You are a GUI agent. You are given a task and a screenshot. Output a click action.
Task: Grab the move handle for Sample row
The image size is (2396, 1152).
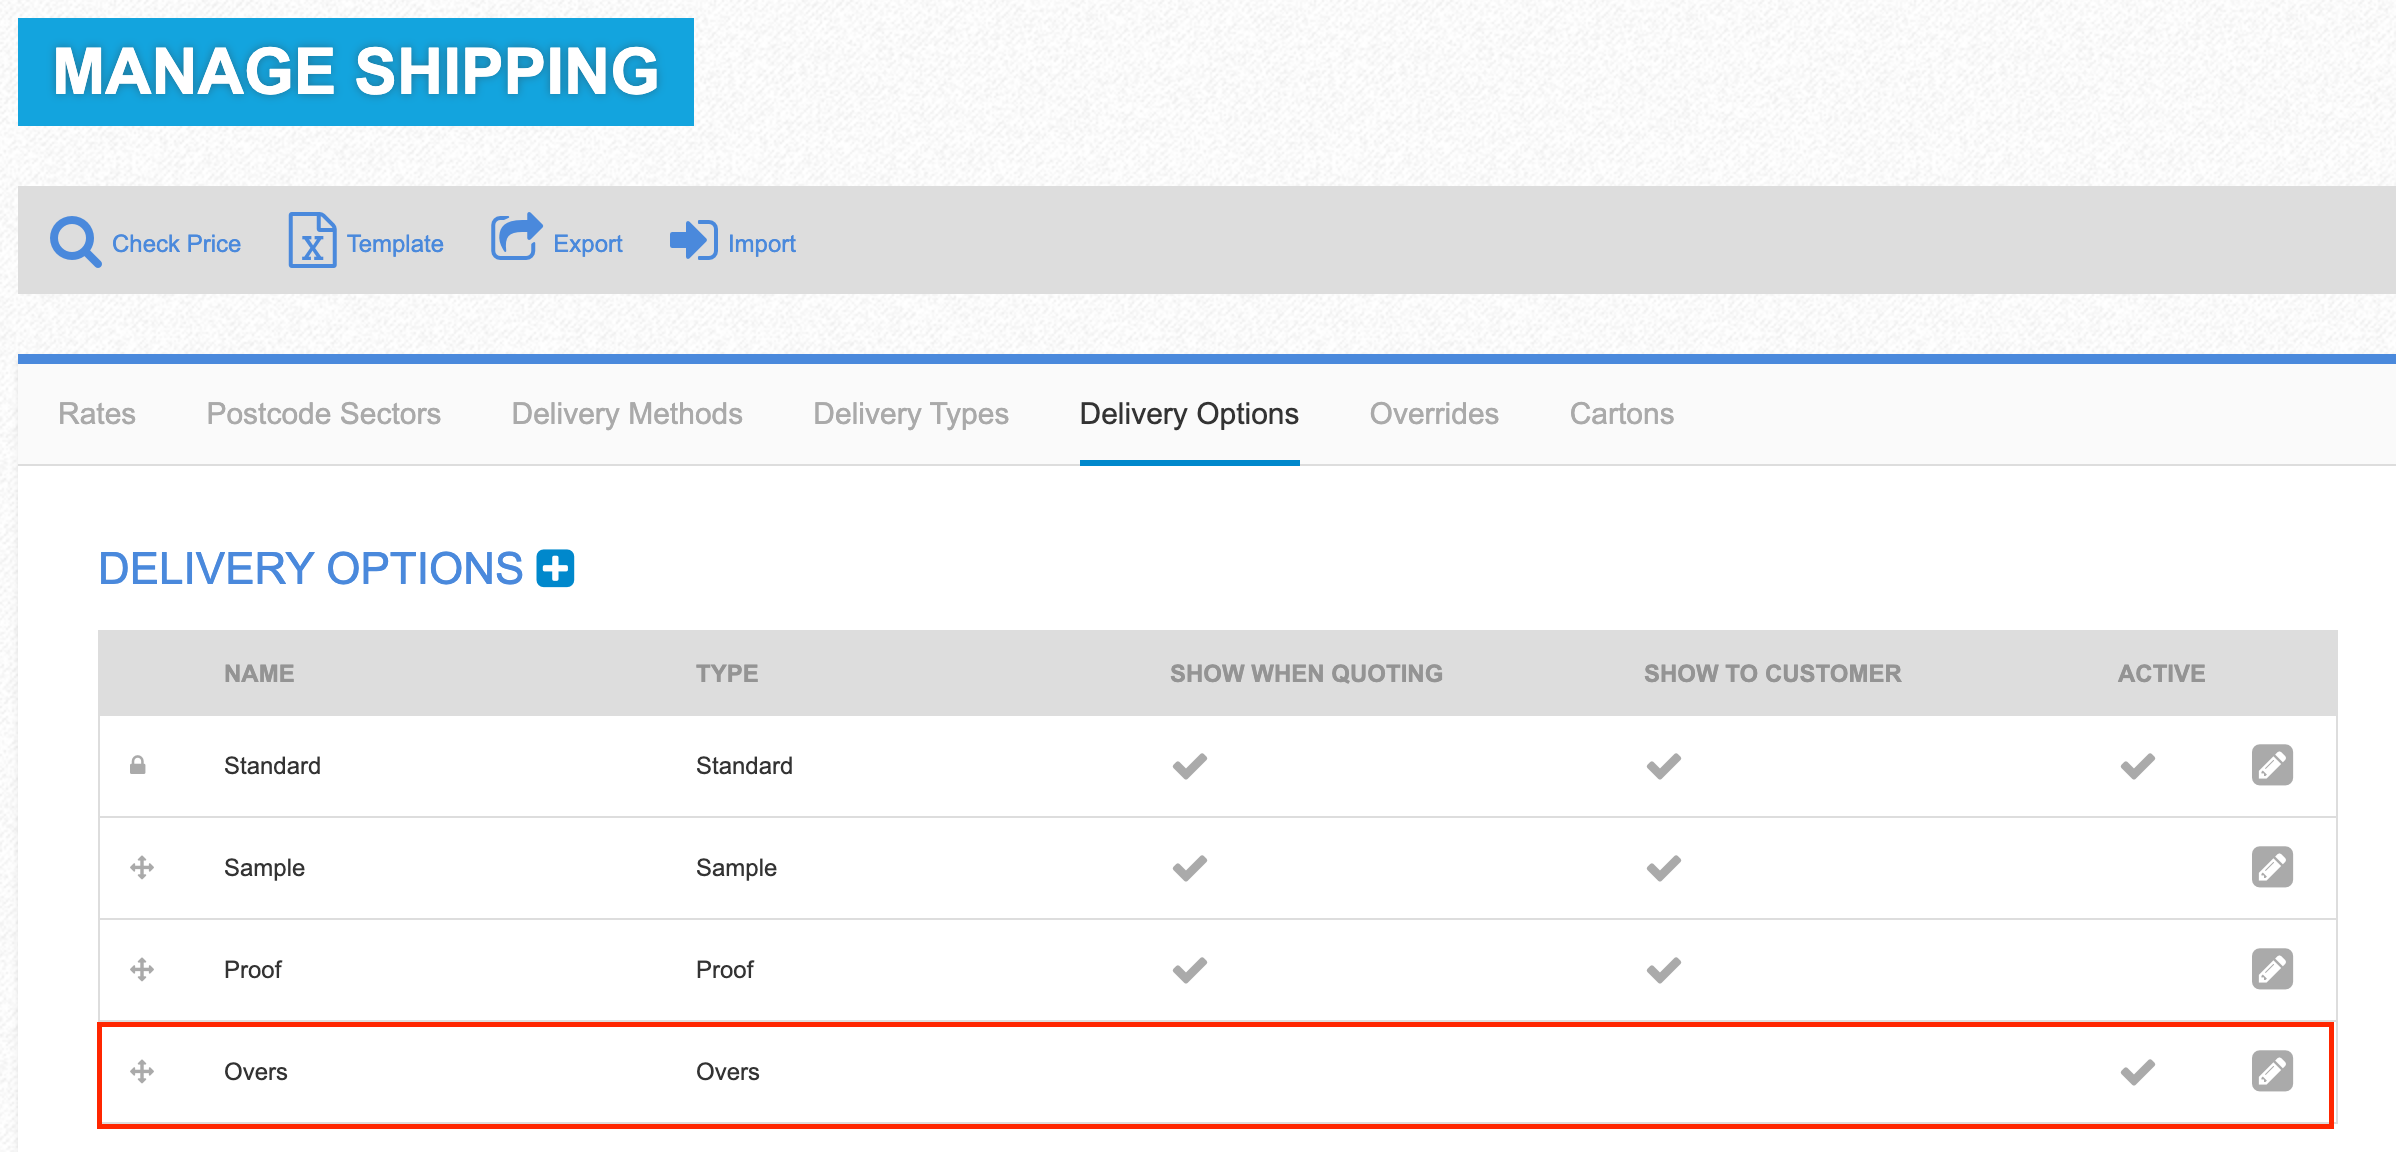[142, 868]
